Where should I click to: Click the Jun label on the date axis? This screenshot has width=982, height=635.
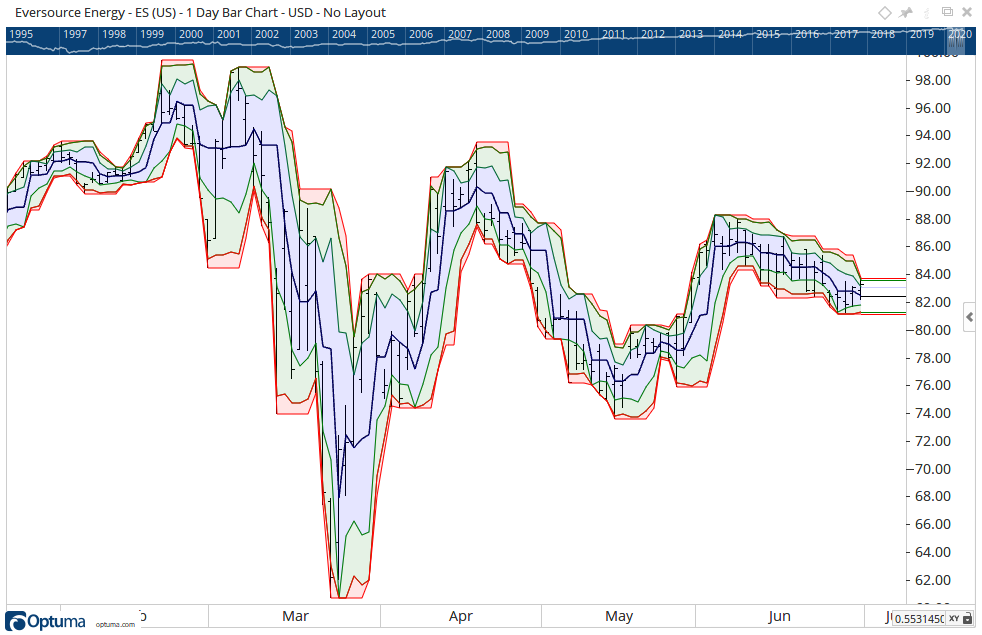tap(779, 616)
